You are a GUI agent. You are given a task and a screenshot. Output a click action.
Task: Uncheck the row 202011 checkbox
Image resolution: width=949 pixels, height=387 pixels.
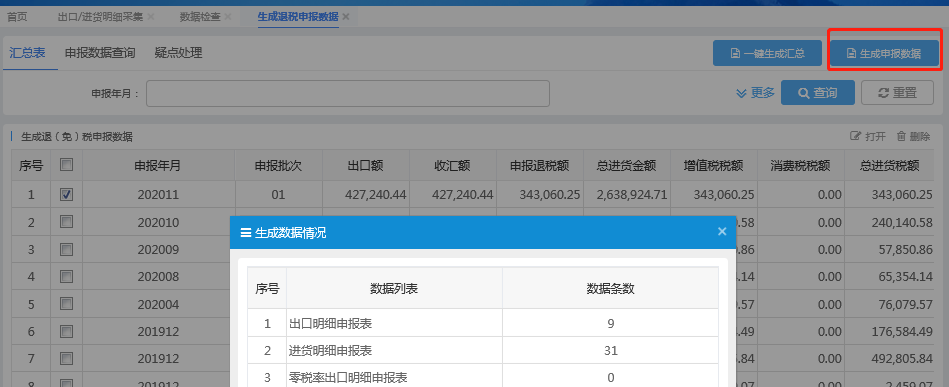coord(67,194)
